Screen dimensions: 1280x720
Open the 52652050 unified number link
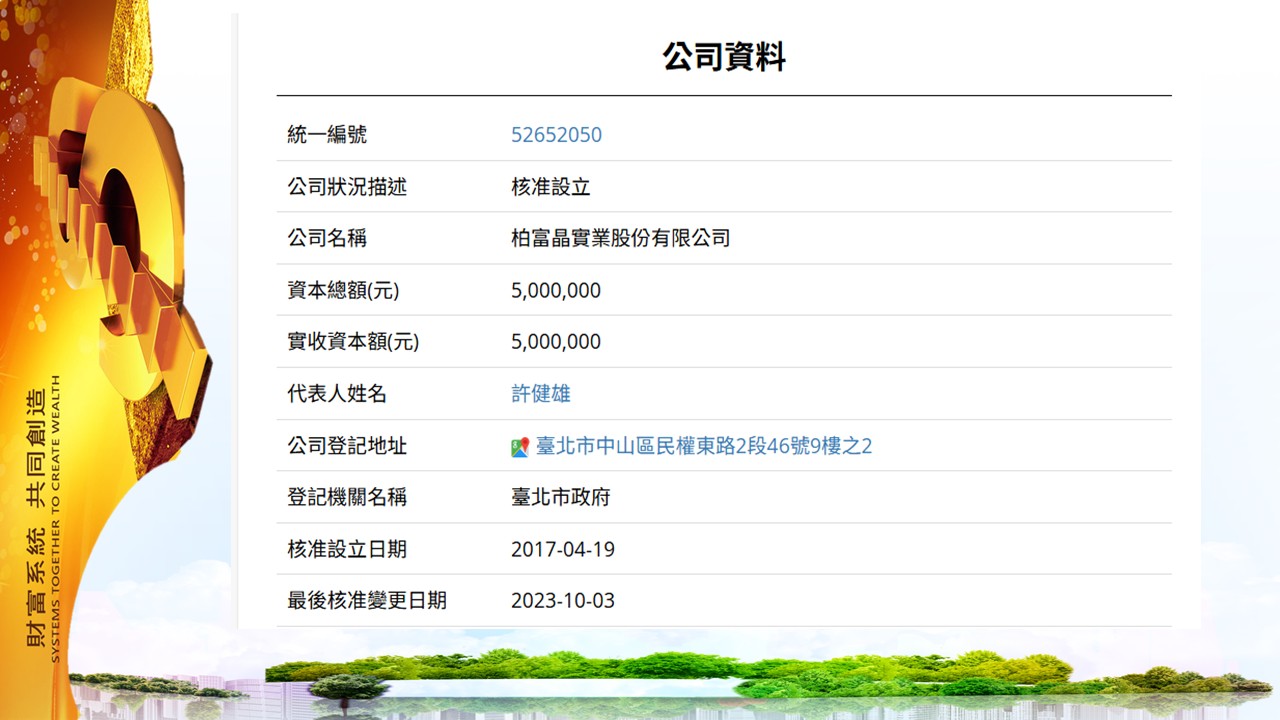pyautogui.click(x=556, y=135)
